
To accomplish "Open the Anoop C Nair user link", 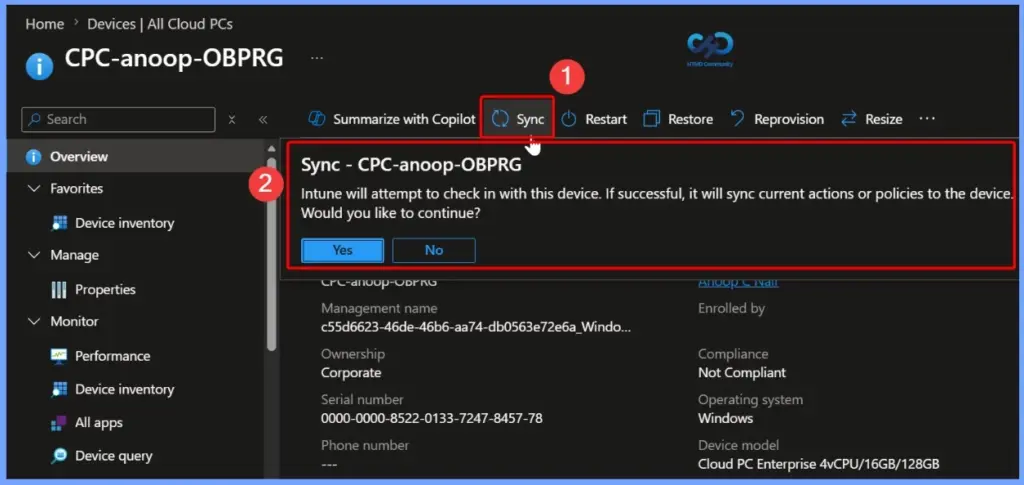I will tap(738, 282).
